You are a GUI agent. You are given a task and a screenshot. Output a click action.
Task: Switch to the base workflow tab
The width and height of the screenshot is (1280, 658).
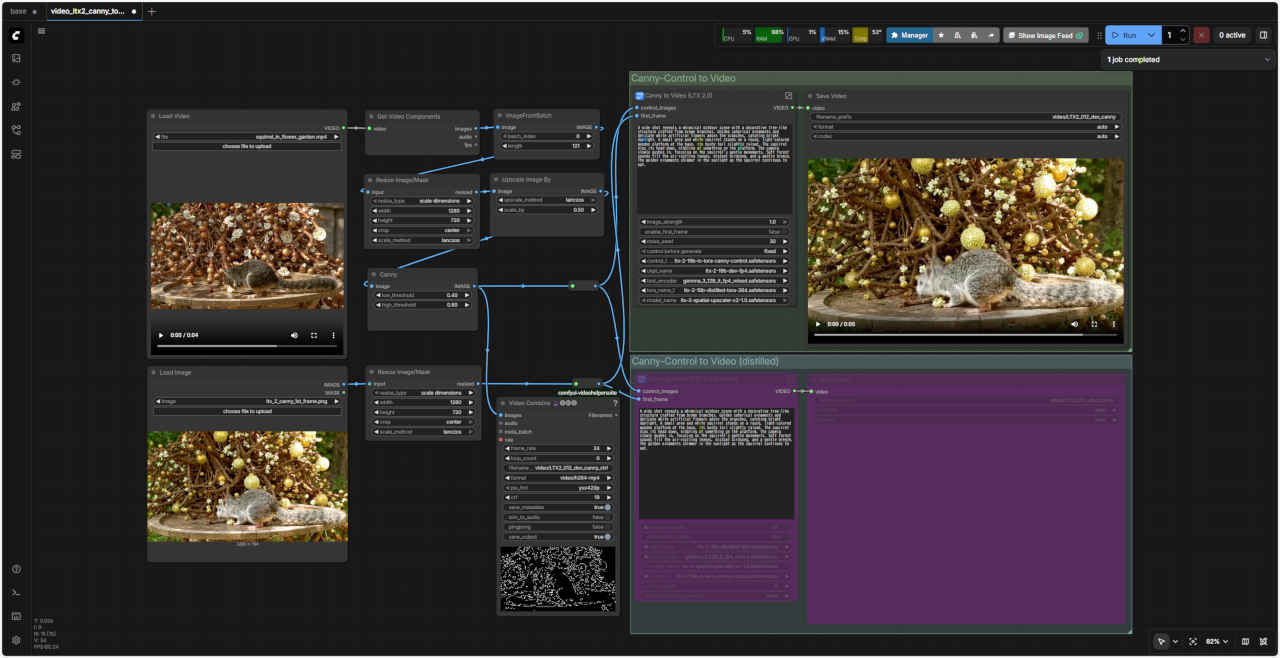click(18, 12)
